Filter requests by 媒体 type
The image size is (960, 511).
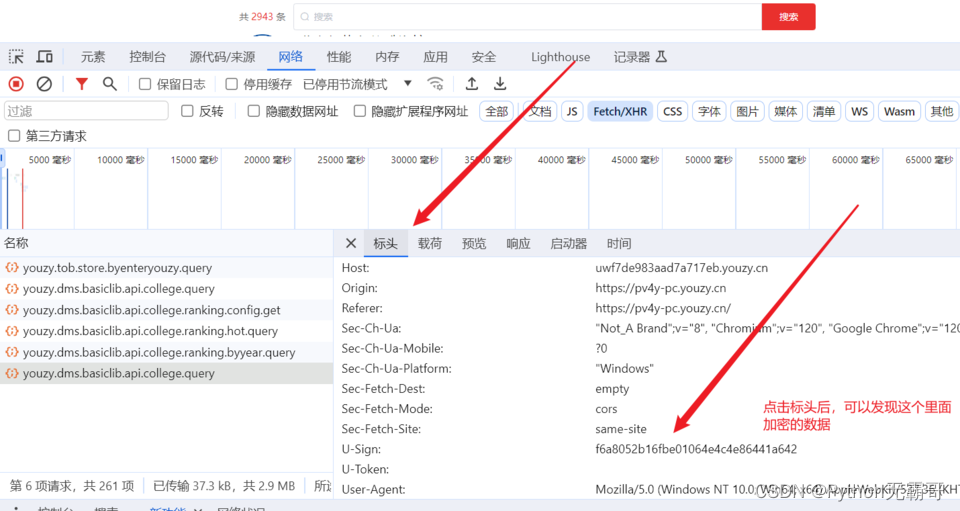(786, 111)
